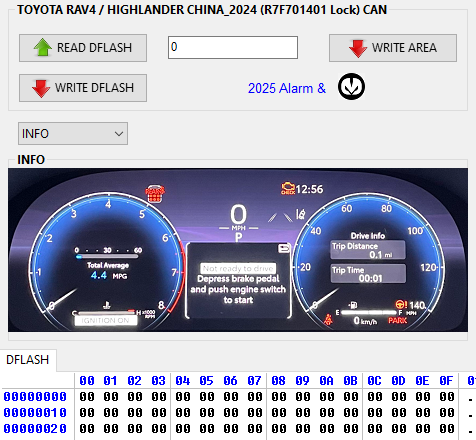This screenshot has height=440, width=476.
Task: Click the READ DFLASH button
Action: 83,48
